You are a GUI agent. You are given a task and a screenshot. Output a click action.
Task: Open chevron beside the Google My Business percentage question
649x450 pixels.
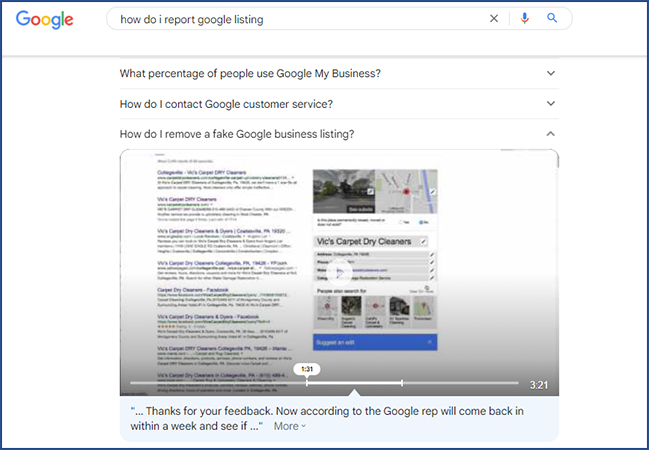pyautogui.click(x=550, y=73)
